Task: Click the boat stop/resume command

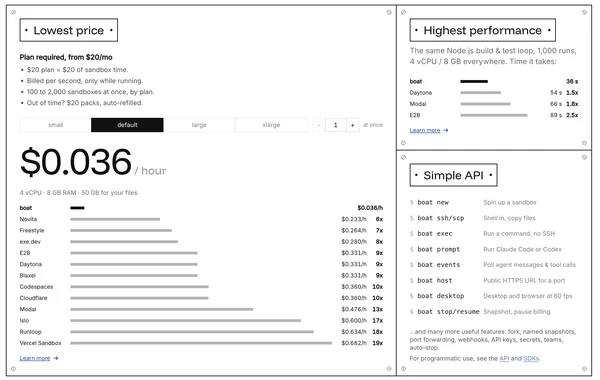Action: pyautogui.click(x=448, y=312)
